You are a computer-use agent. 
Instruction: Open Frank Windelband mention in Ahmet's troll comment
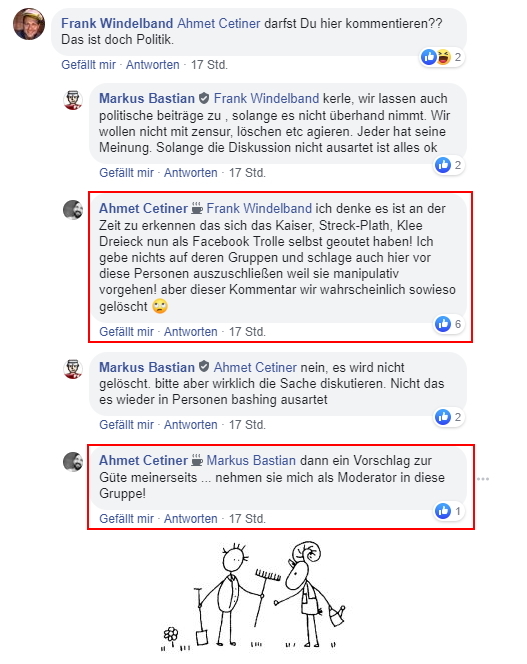coord(259,208)
